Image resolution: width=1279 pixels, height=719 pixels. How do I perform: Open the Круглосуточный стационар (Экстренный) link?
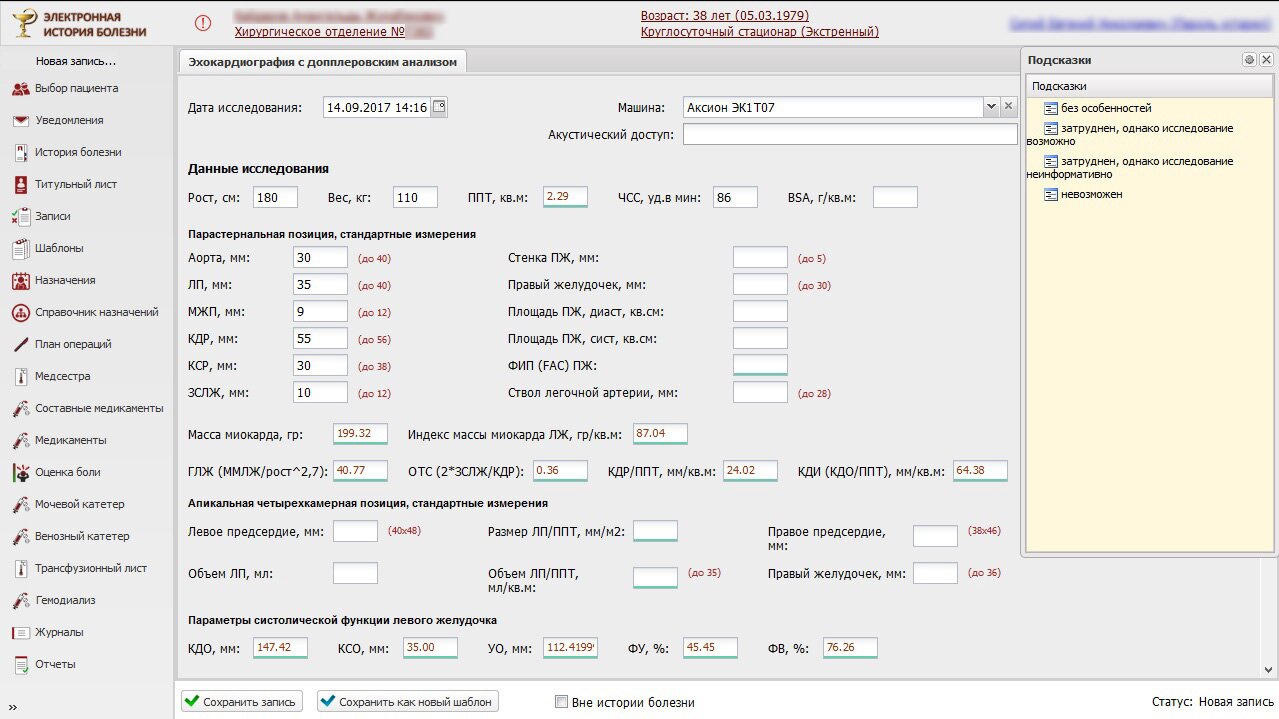760,32
